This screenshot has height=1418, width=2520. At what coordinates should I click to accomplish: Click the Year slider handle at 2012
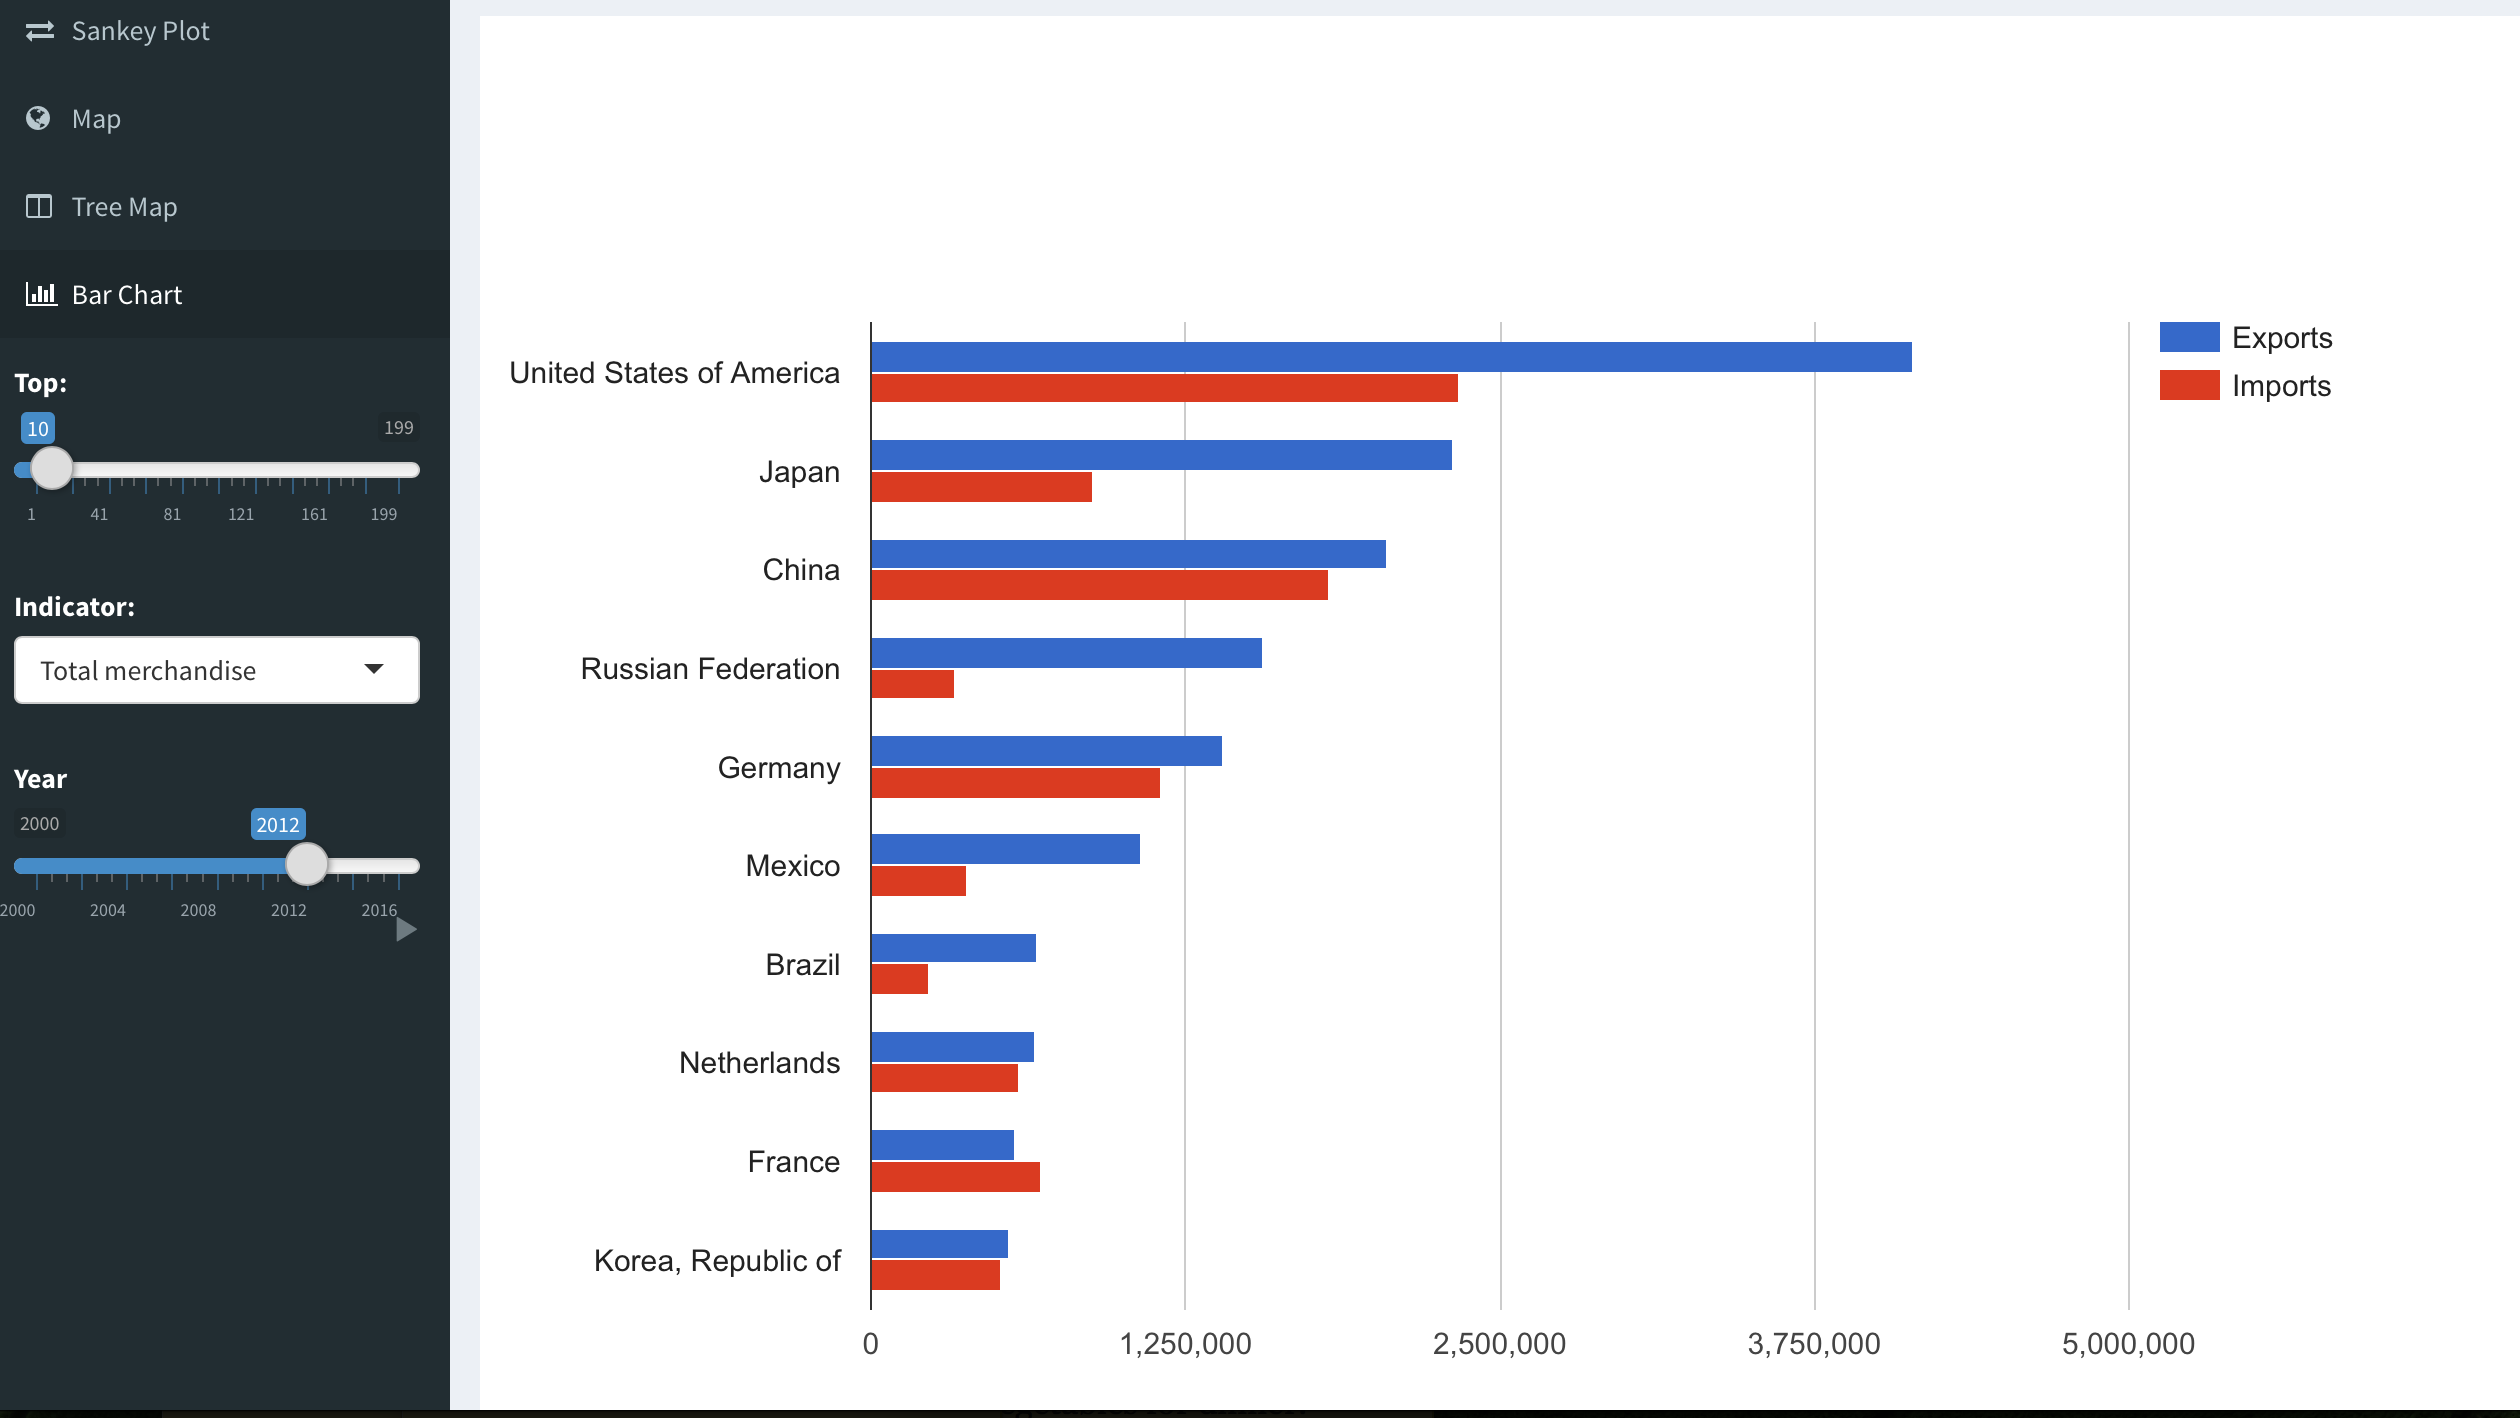pos(307,864)
